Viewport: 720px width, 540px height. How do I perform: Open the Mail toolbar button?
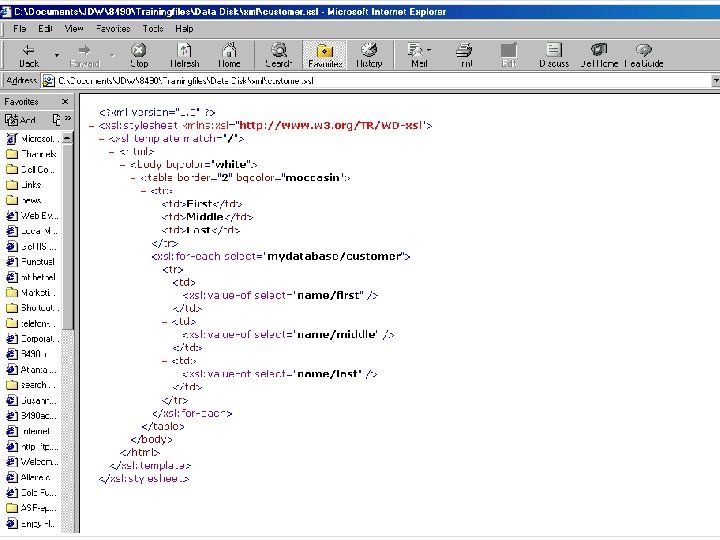point(419,56)
